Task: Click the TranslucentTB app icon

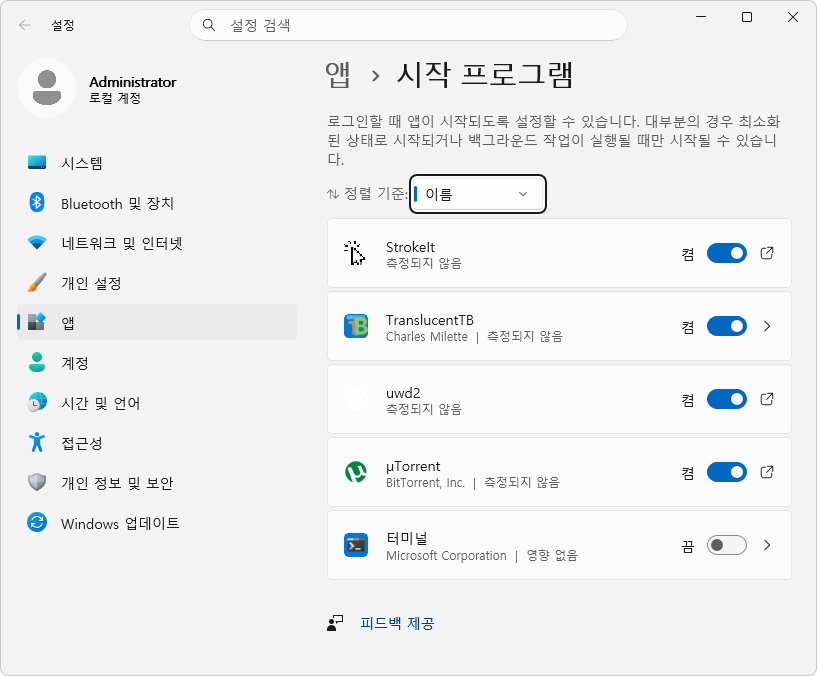Action: tap(356, 326)
